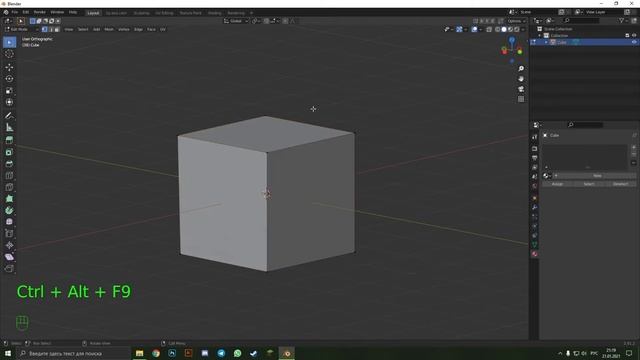Click the Deselect button in material panel

[620, 184]
